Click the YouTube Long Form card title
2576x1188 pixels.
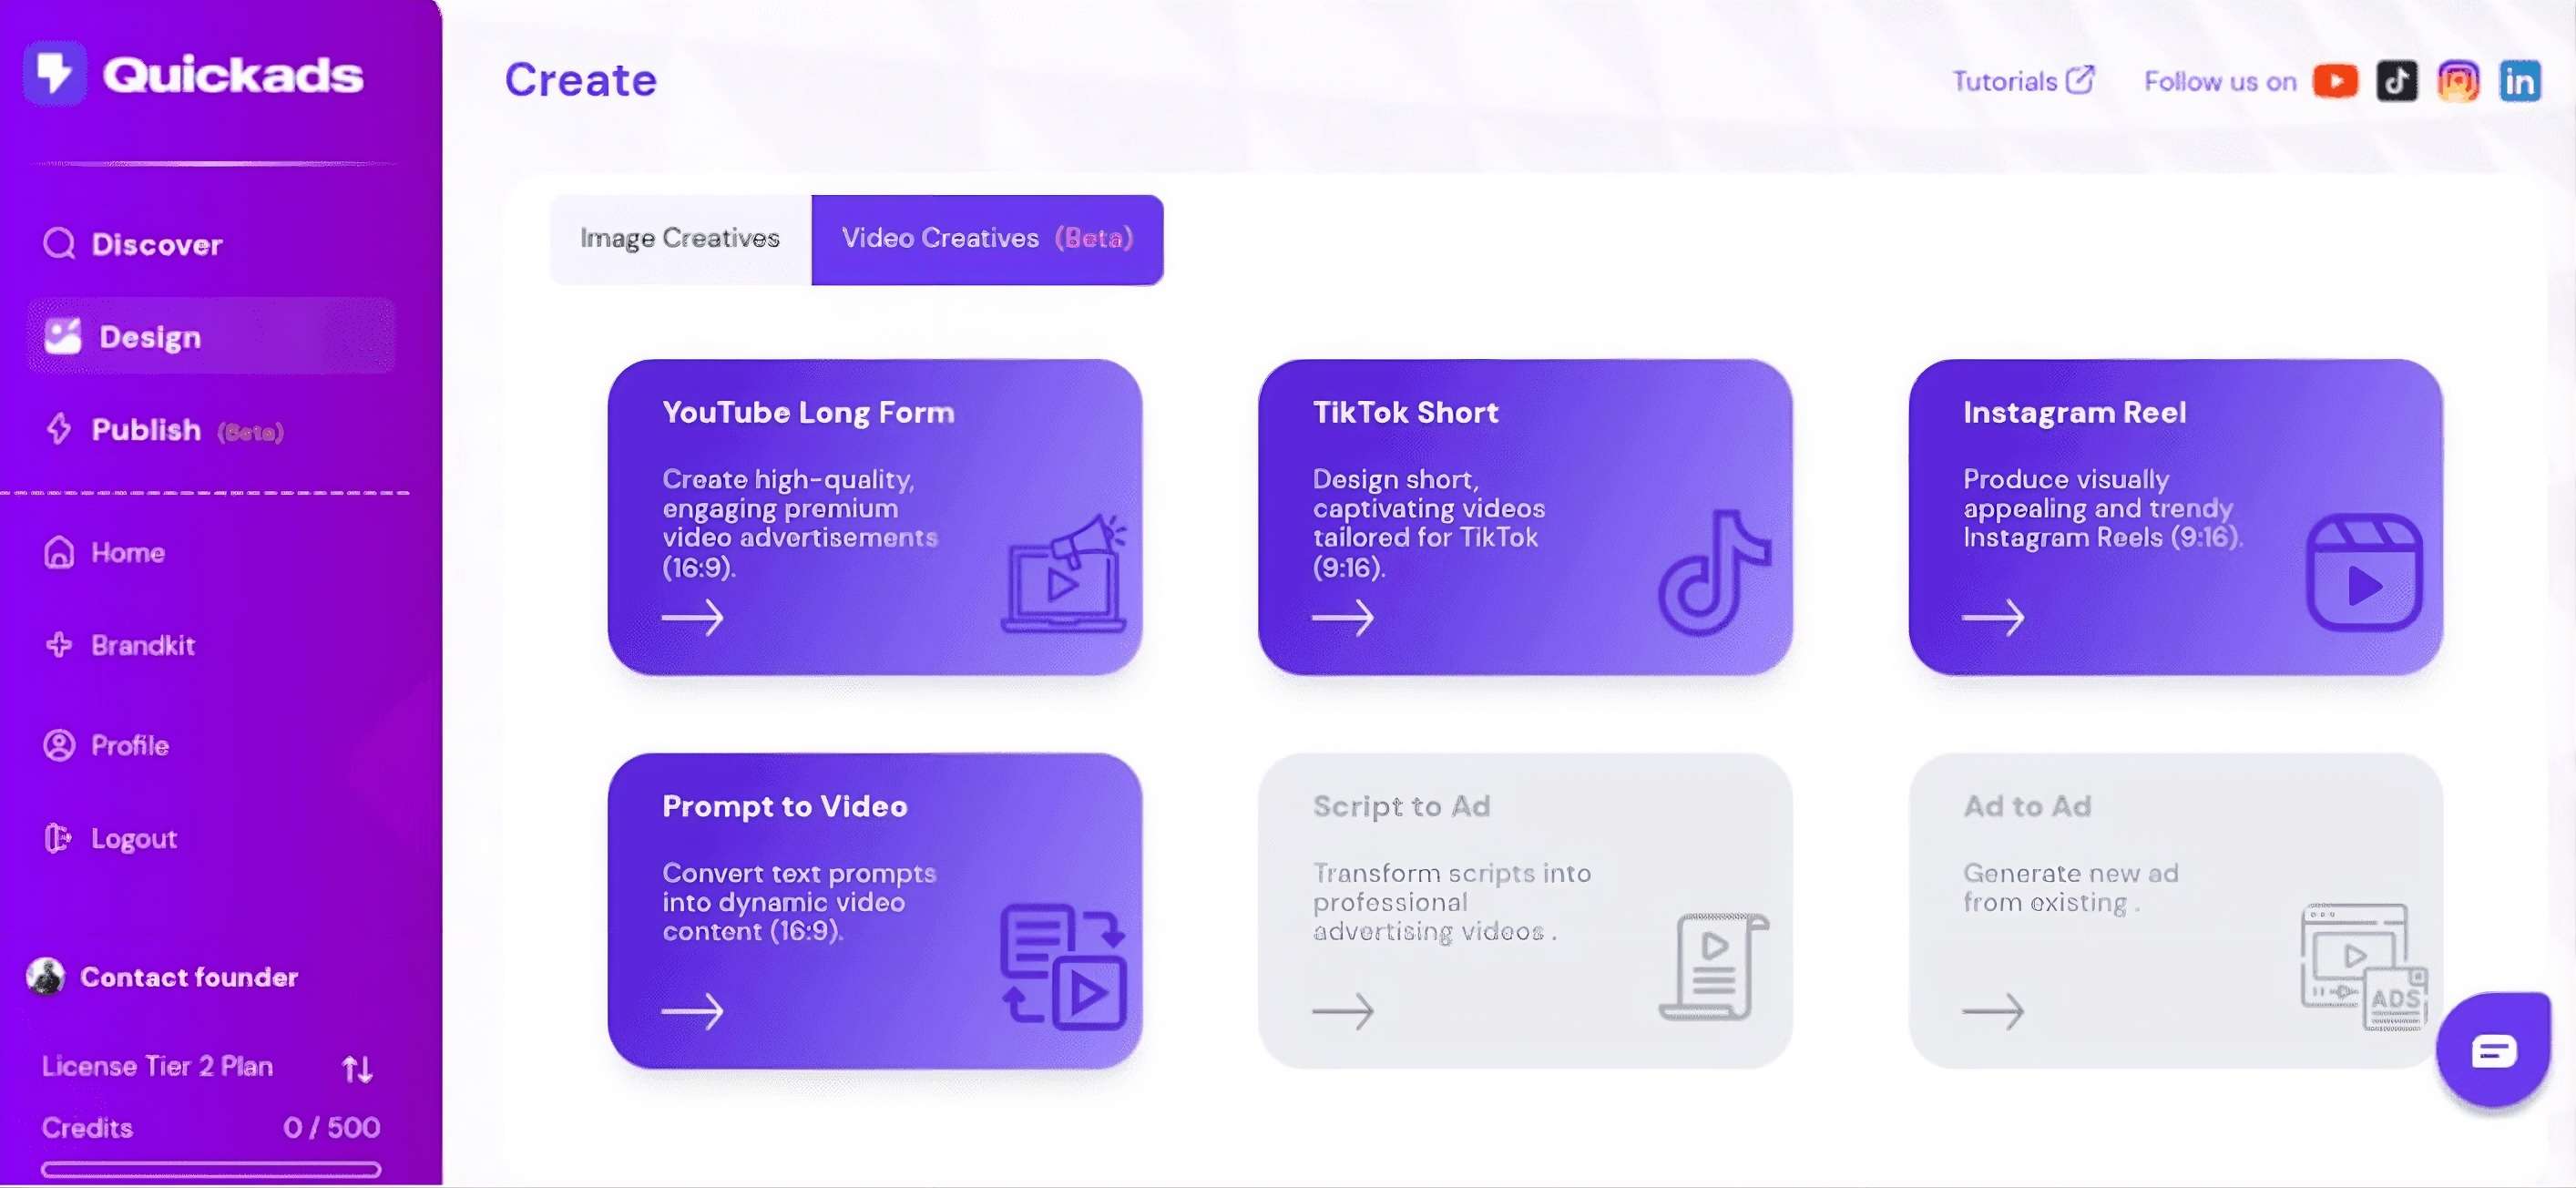click(808, 412)
